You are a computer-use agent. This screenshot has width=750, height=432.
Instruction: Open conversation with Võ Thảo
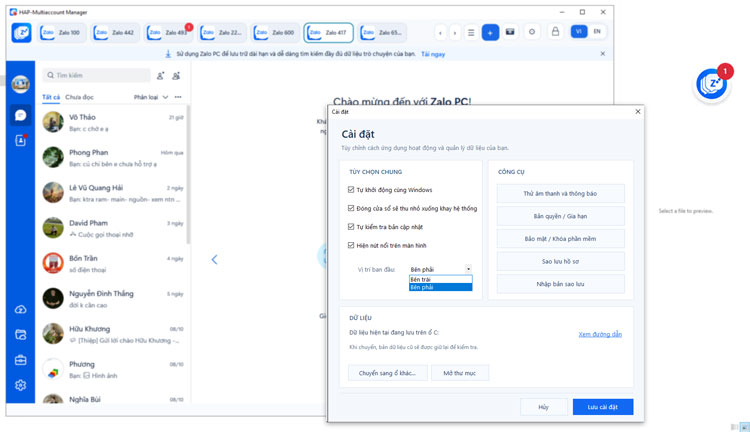click(113, 122)
